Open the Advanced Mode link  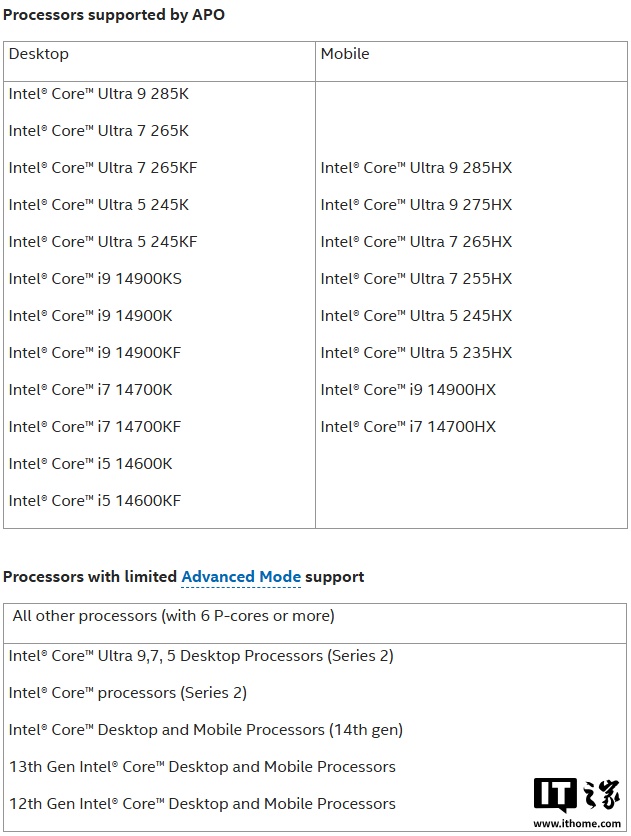[x=240, y=577]
